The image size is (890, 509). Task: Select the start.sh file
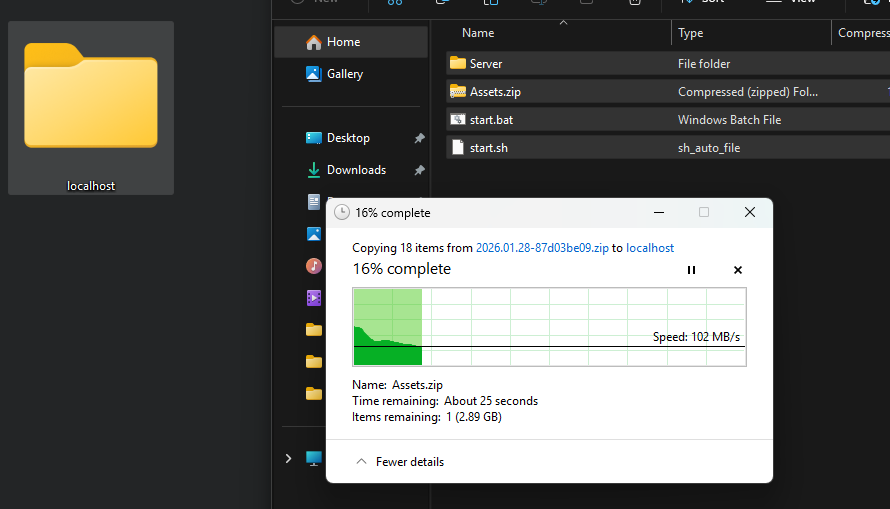click(x=668, y=148)
